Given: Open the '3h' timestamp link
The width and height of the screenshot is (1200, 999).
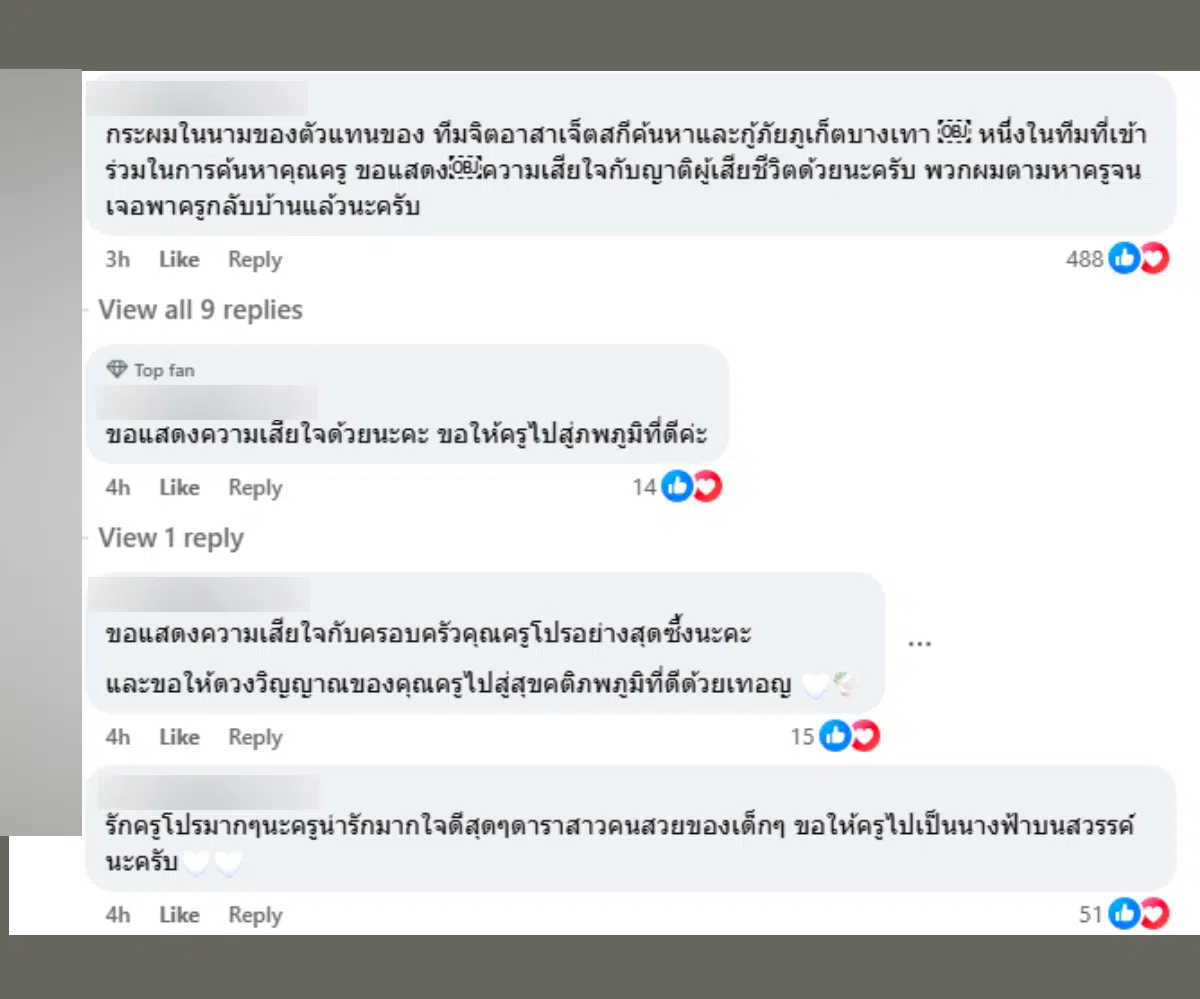Looking at the screenshot, I should (116, 258).
